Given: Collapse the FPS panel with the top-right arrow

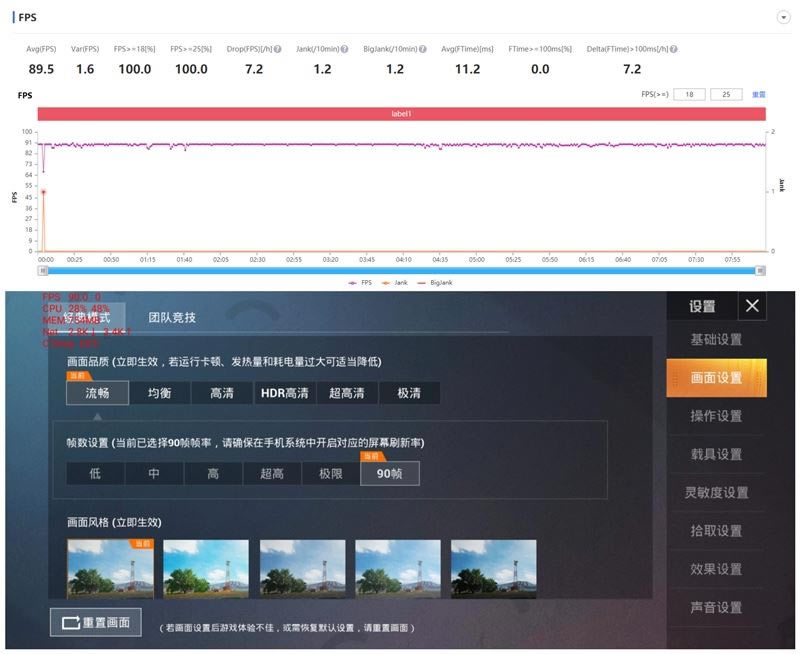Looking at the screenshot, I should click(x=781, y=18).
